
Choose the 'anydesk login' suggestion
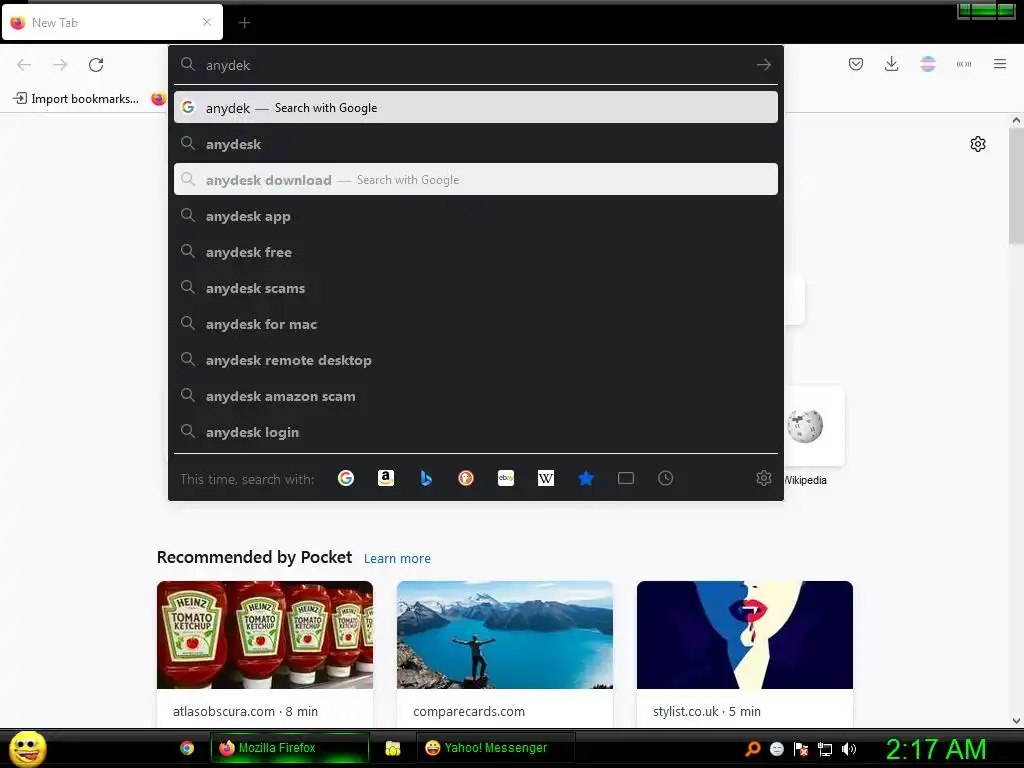[475, 432]
